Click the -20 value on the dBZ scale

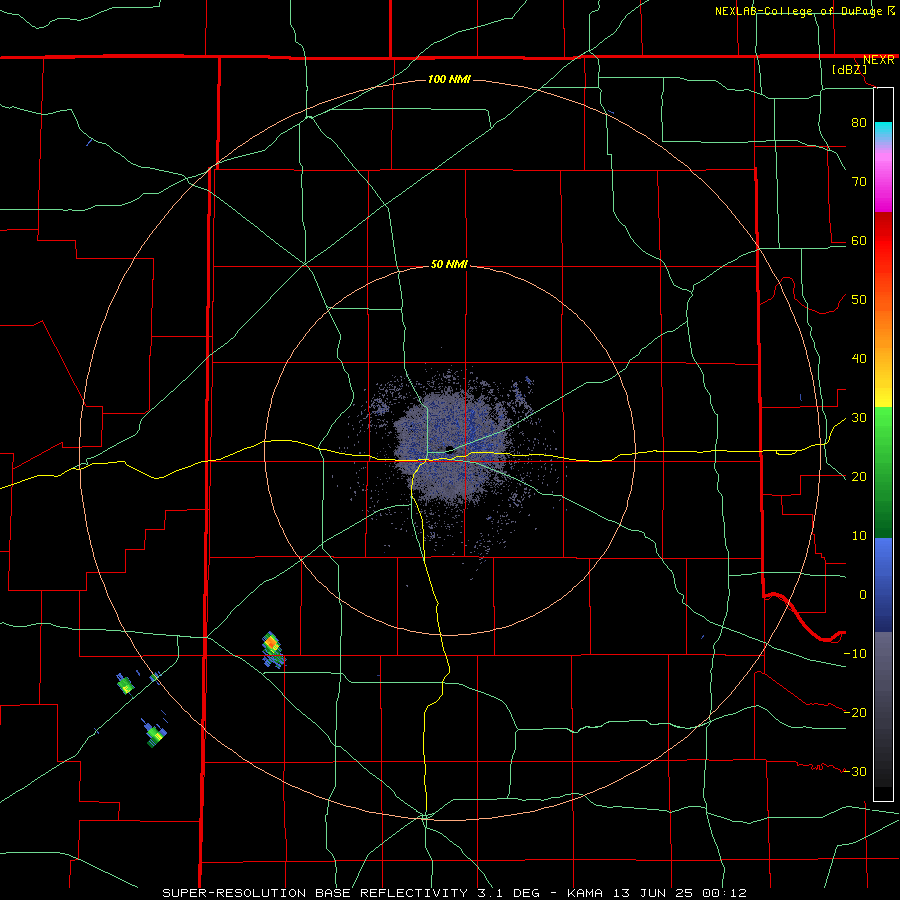click(855, 712)
